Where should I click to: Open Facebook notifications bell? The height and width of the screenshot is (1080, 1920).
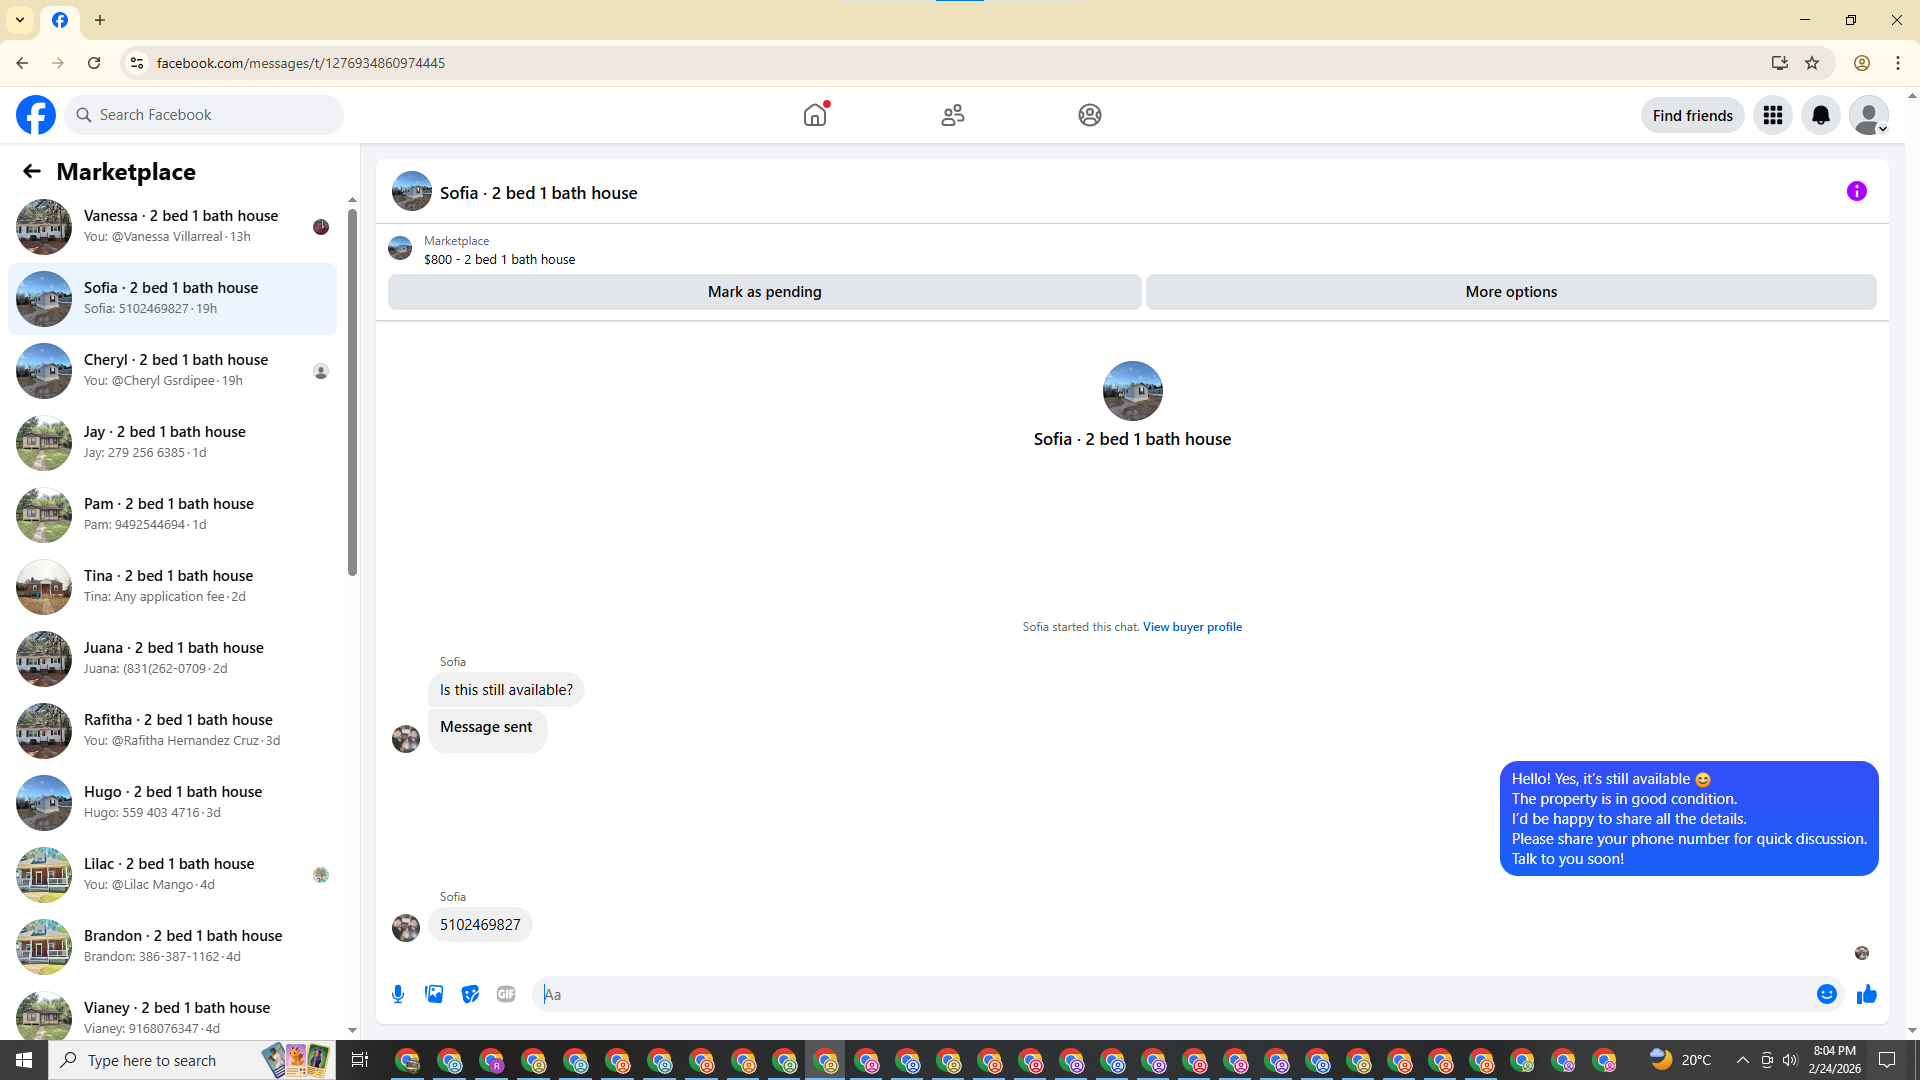click(1820, 115)
